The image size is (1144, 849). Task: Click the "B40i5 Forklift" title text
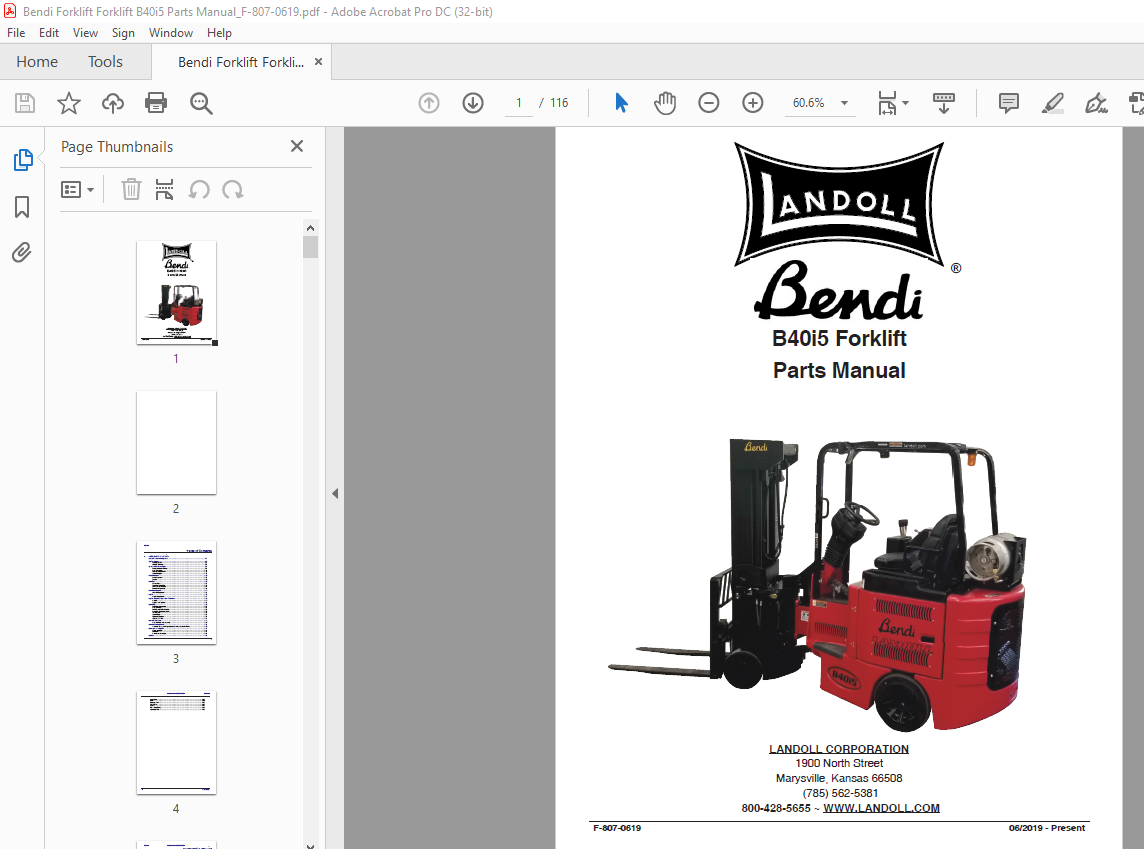click(839, 338)
